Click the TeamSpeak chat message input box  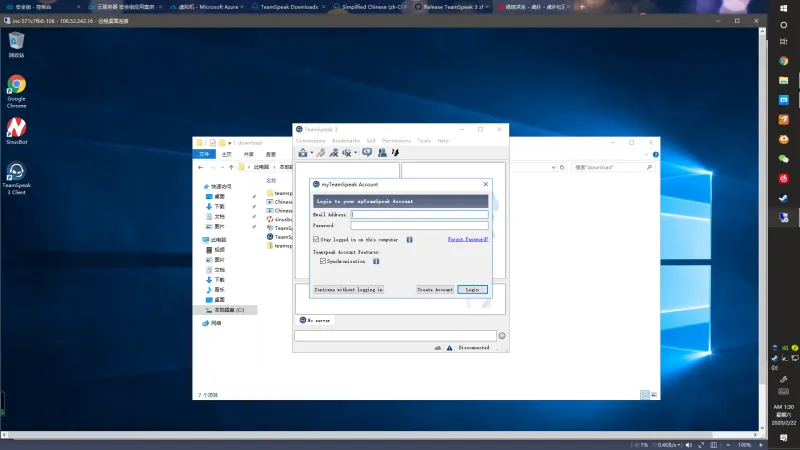(395, 335)
